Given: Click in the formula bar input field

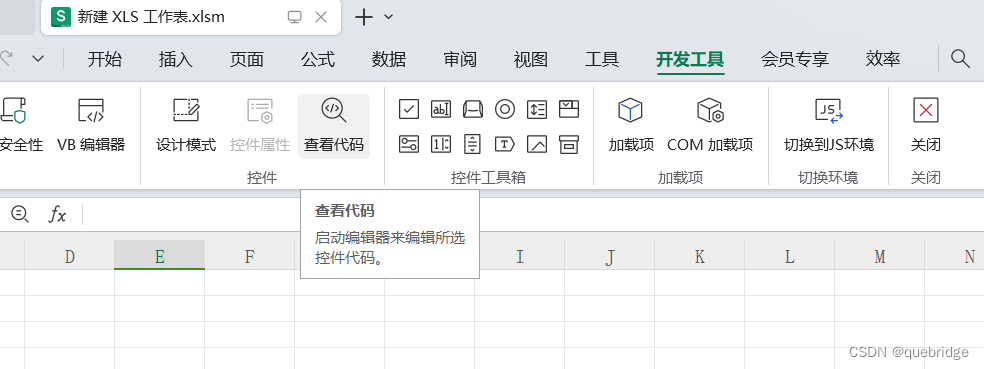Looking at the screenshot, I should (x=532, y=215).
